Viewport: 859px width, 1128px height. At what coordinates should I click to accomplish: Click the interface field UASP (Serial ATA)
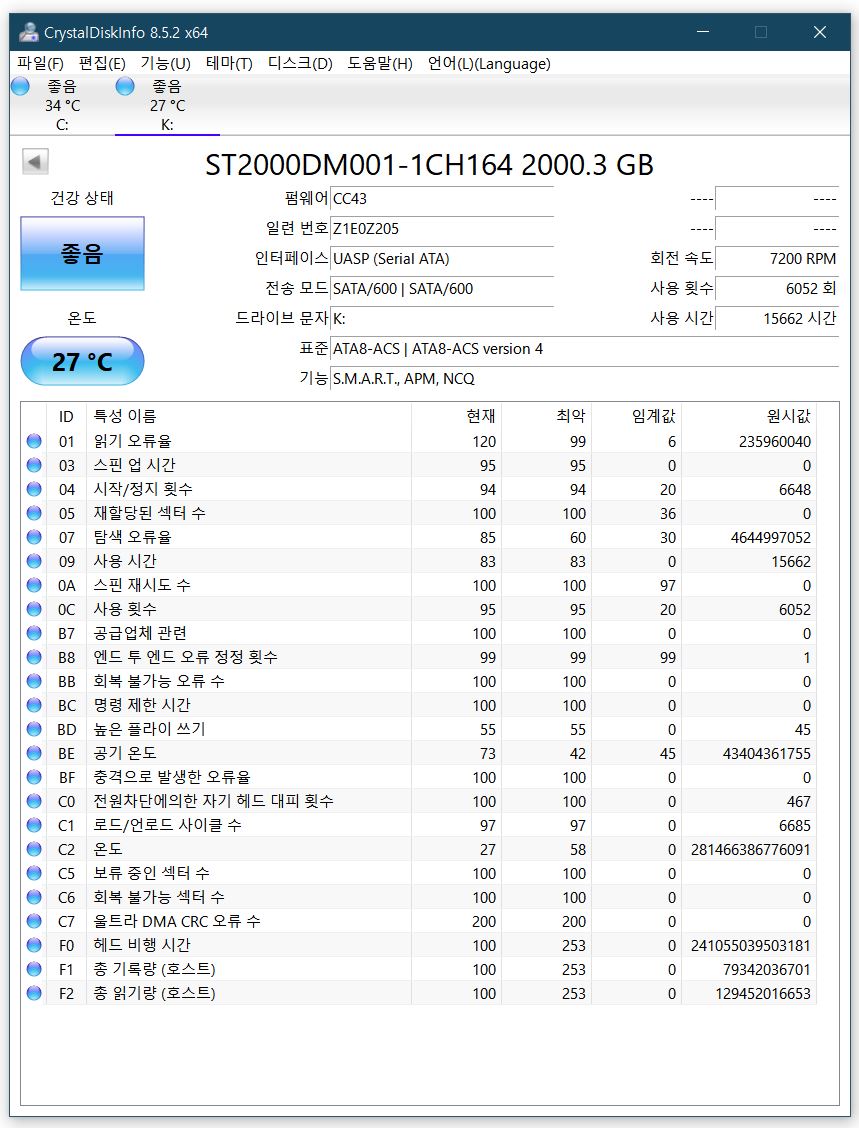pyautogui.click(x=442, y=258)
